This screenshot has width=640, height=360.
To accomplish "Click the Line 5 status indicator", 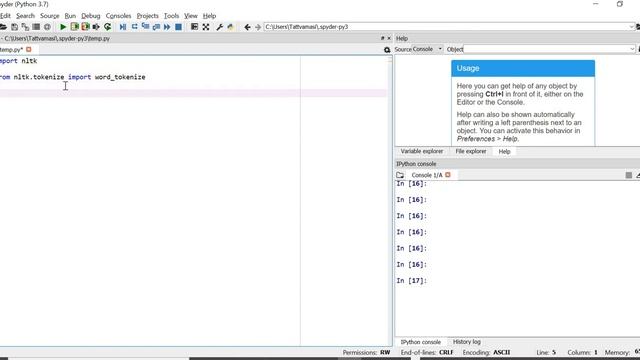I will (x=546, y=353).
